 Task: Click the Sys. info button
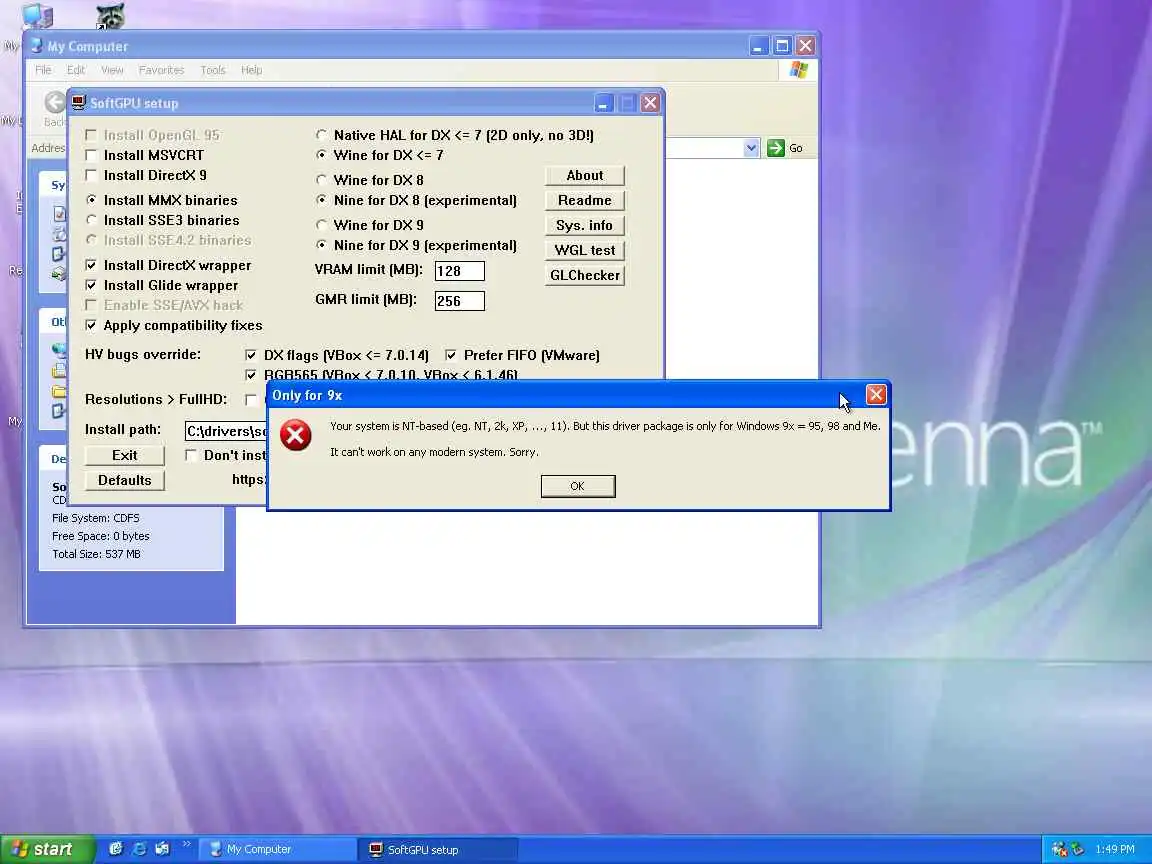[585, 225]
